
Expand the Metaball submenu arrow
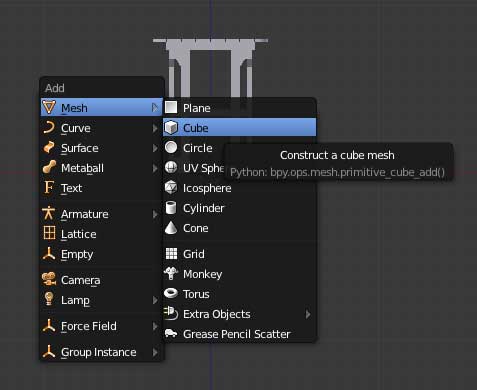click(x=155, y=168)
